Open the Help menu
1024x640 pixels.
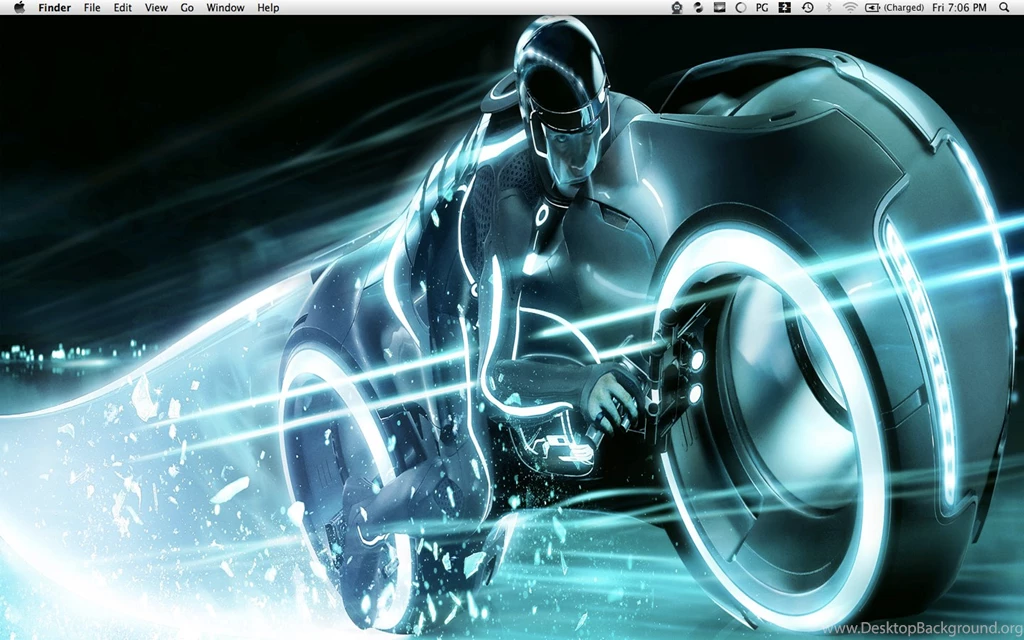click(268, 8)
